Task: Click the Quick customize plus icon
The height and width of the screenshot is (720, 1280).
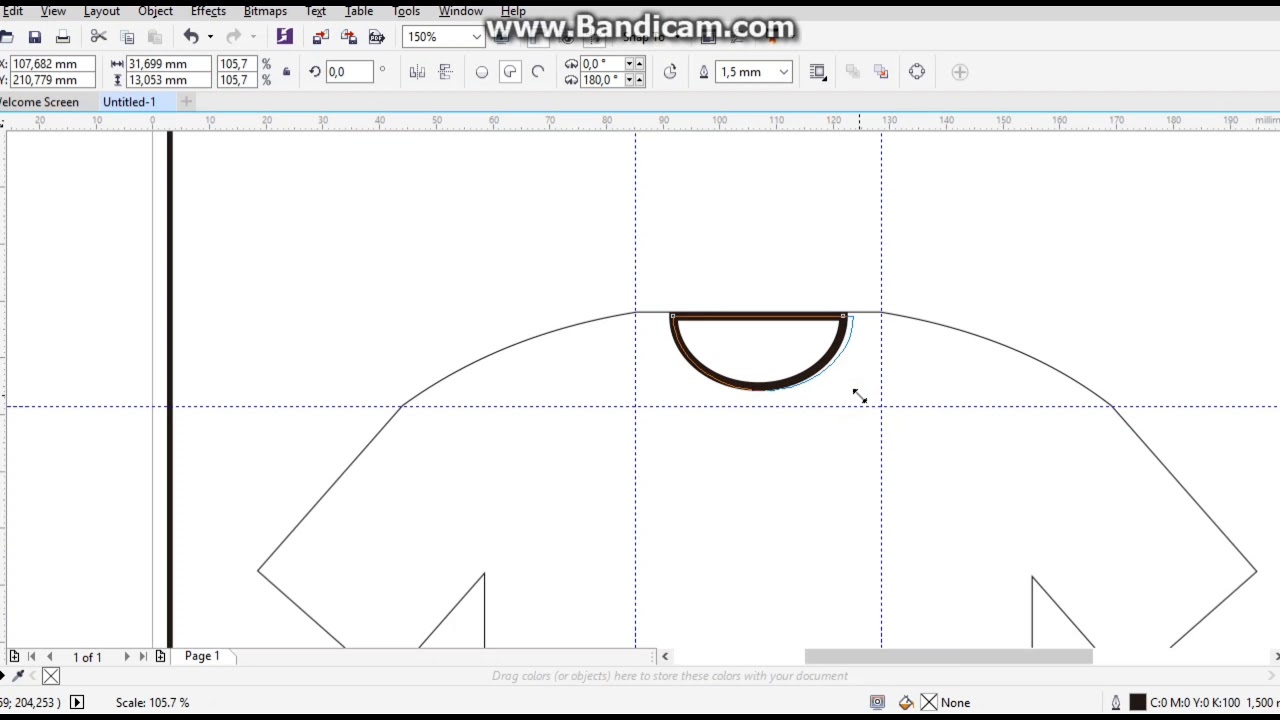Action: (960, 72)
